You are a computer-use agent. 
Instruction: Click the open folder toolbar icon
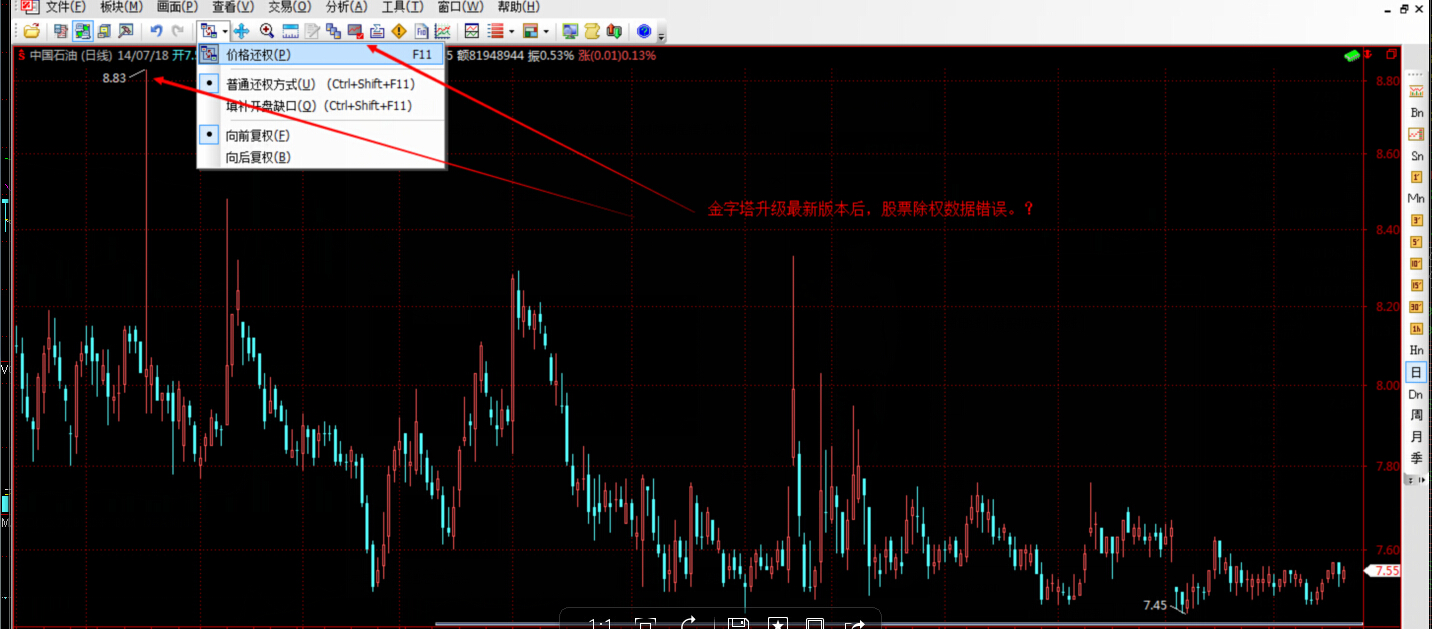pyautogui.click(x=32, y=31)
